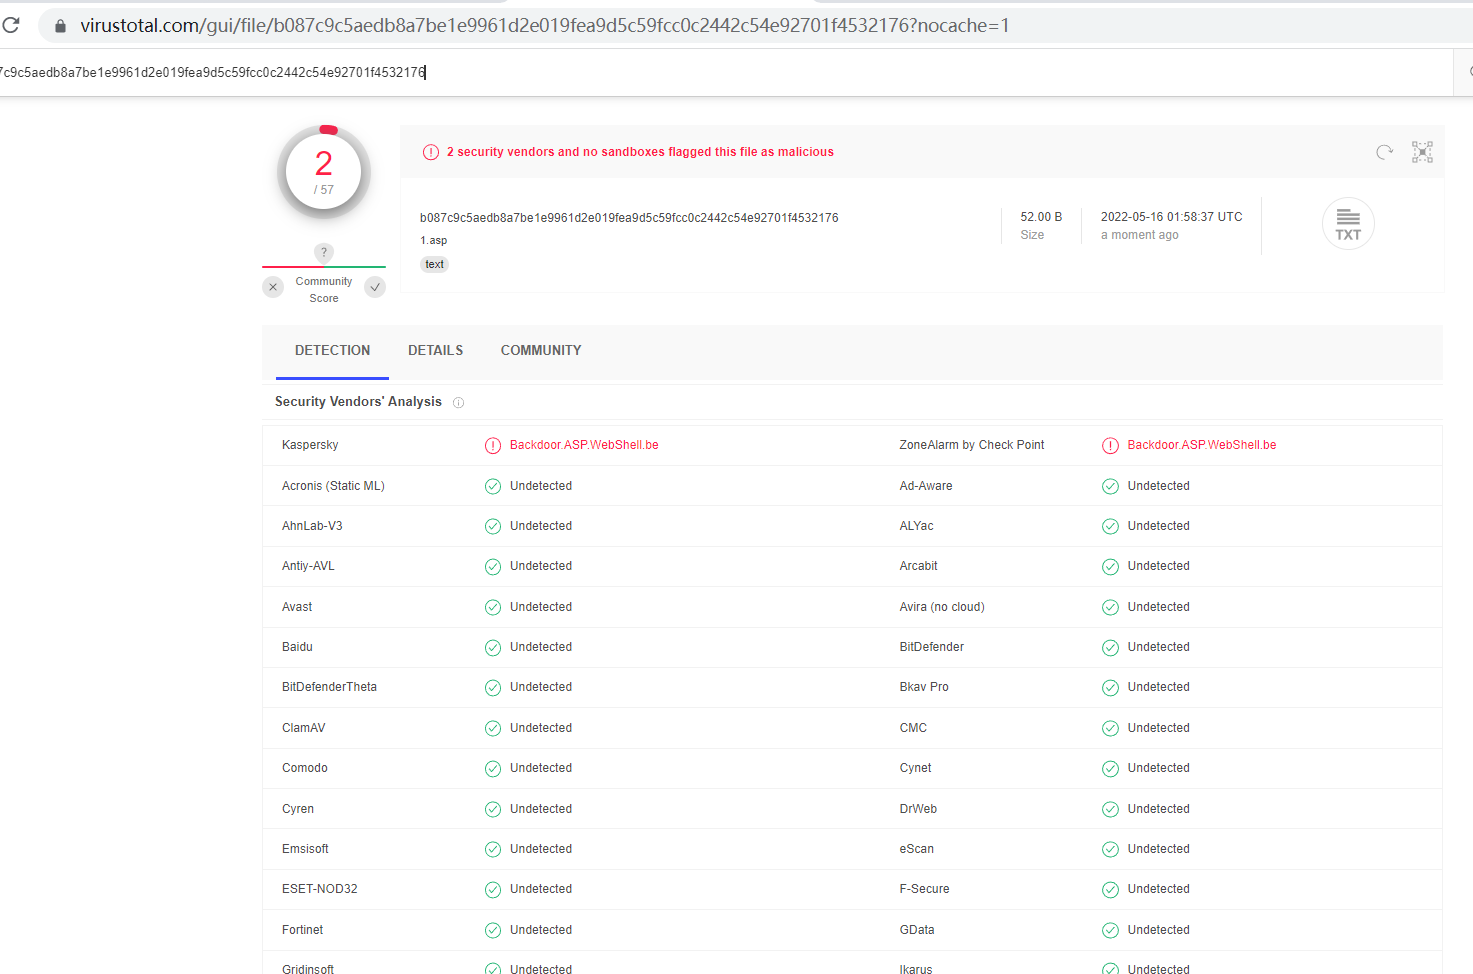
Task: Click the padlock site security icon
Action: (x=60, y=26)
